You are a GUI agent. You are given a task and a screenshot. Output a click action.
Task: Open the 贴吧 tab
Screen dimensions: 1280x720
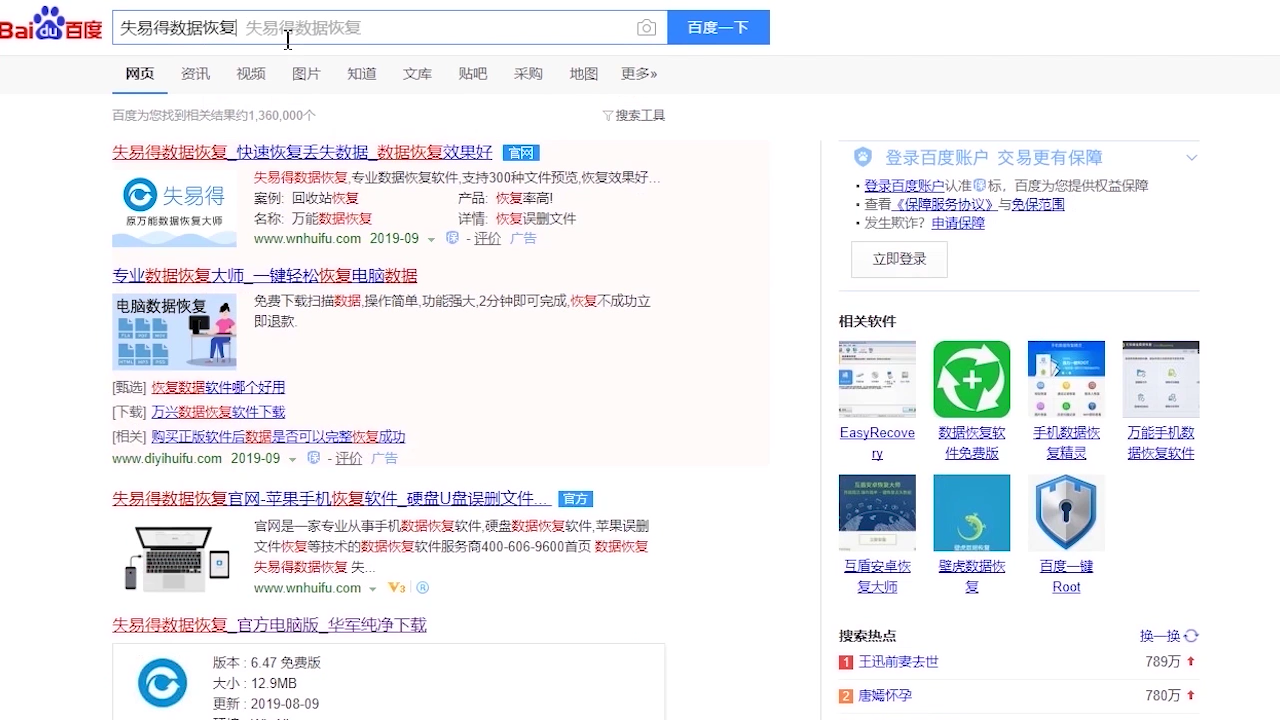(473, 74)
